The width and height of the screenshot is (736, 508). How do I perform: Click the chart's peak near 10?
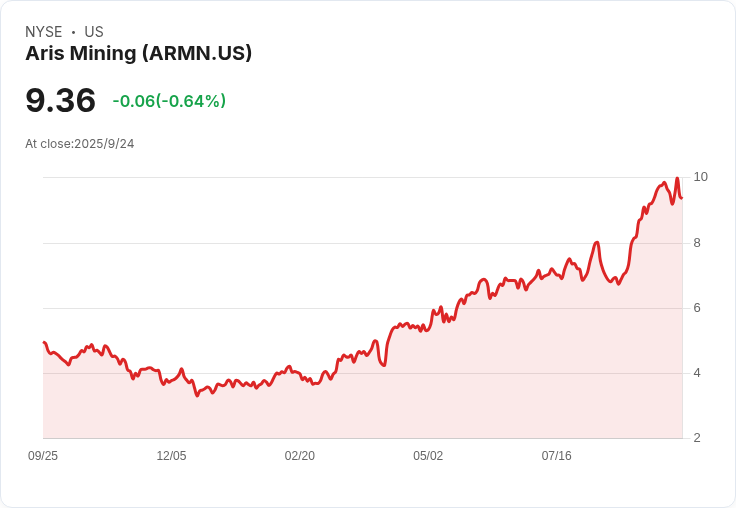click(x=677, y=178)
